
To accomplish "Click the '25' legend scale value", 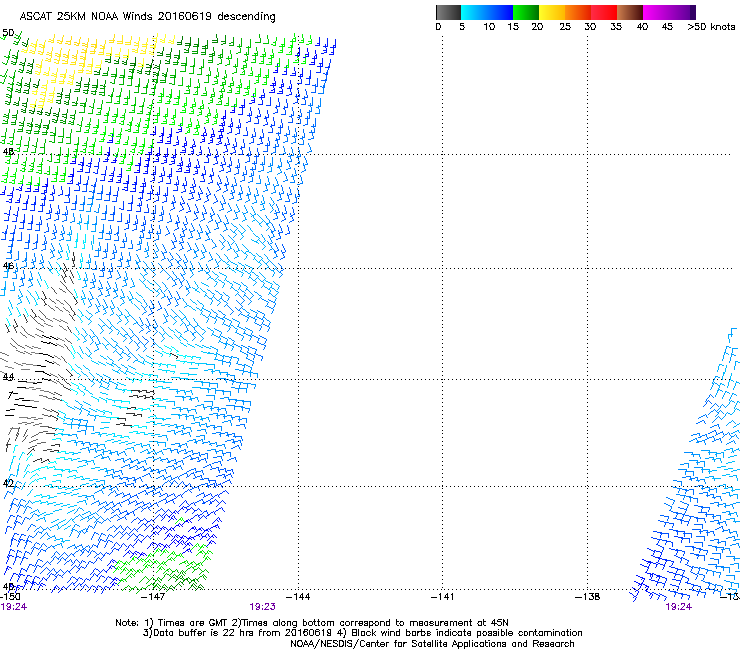I will pyautogui.click(x=565, y=27).
